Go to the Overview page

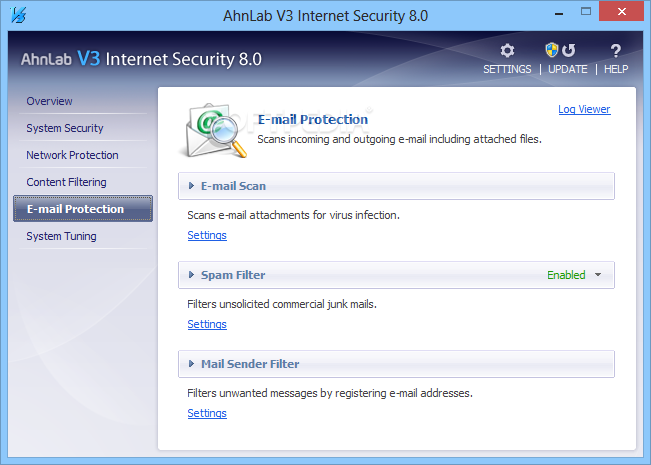[x=49, y=101]
